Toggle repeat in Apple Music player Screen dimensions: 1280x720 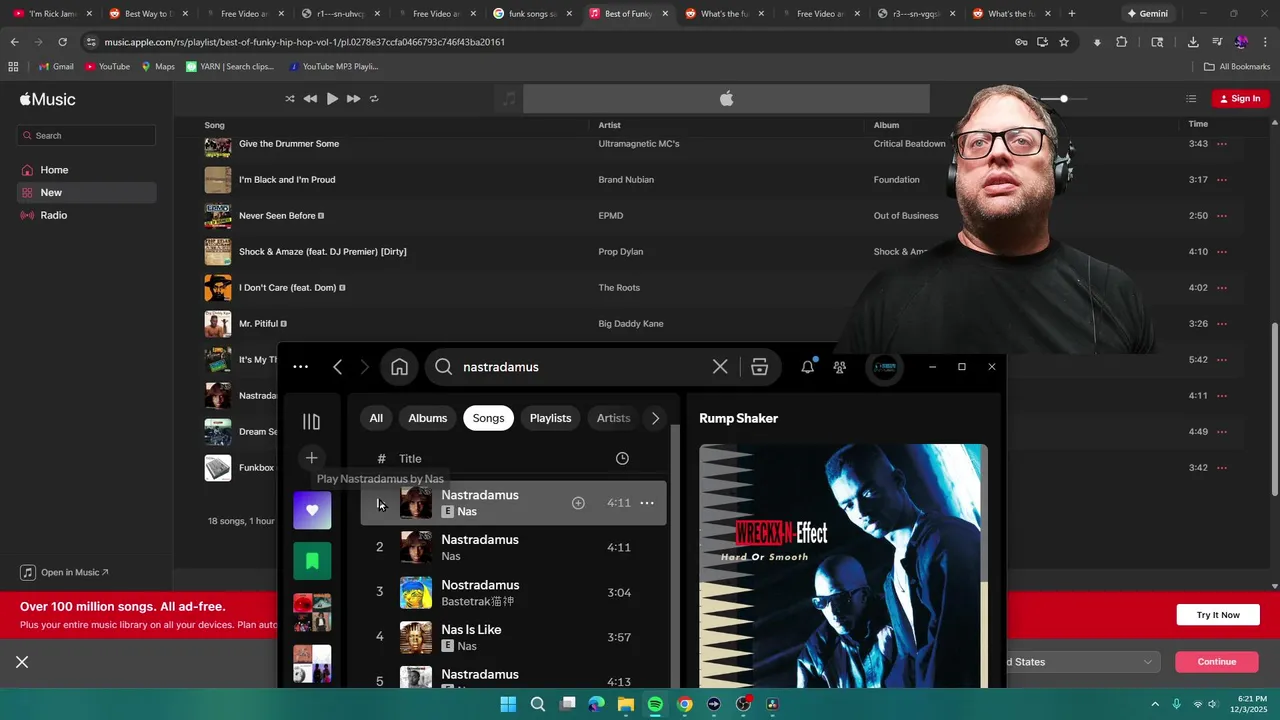pos(374,99)
